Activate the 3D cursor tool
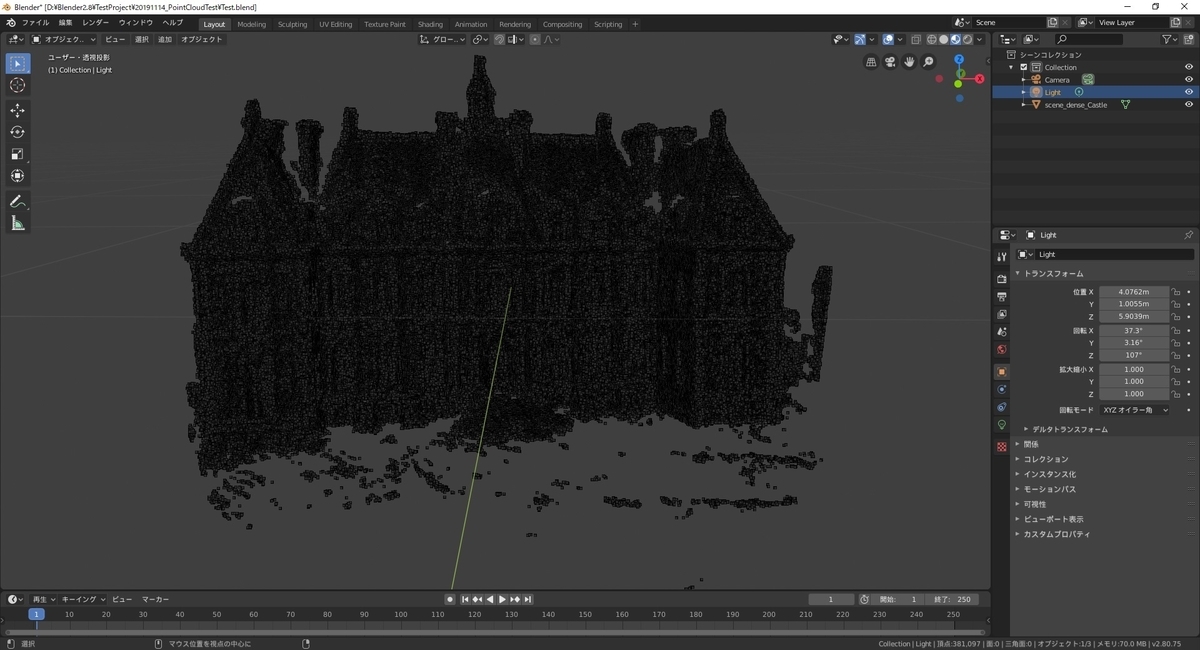The height and width of the screenshot is (650, 1200). (17, 85)
